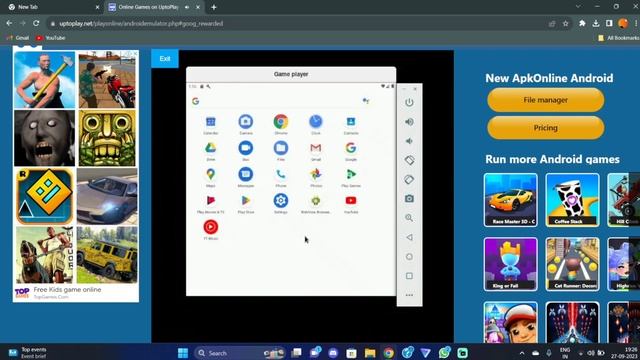Image resolution: width=640 pixels, height=360 pixels.
Task: Launch Play Games app in emulator
Action: (351, 174)
